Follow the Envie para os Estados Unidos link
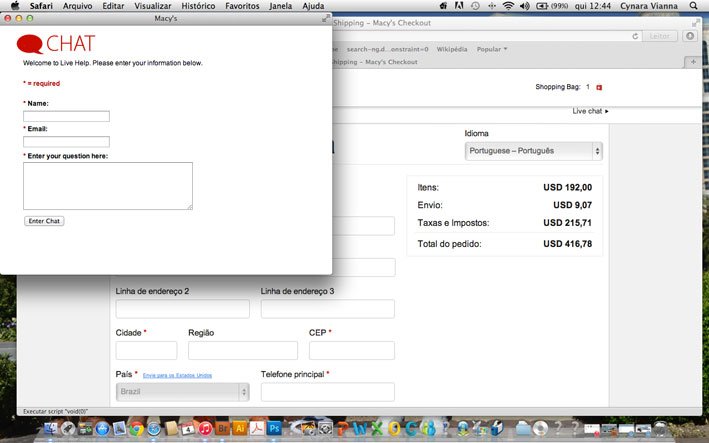This screenshot has width=709, height=443. 177,375
